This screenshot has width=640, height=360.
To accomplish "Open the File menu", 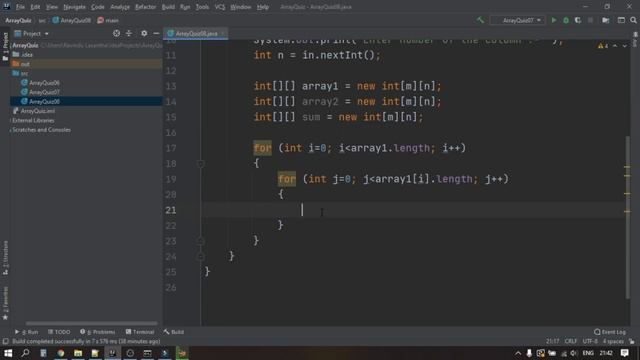I will pyautogui.click(x=20, y=7).
